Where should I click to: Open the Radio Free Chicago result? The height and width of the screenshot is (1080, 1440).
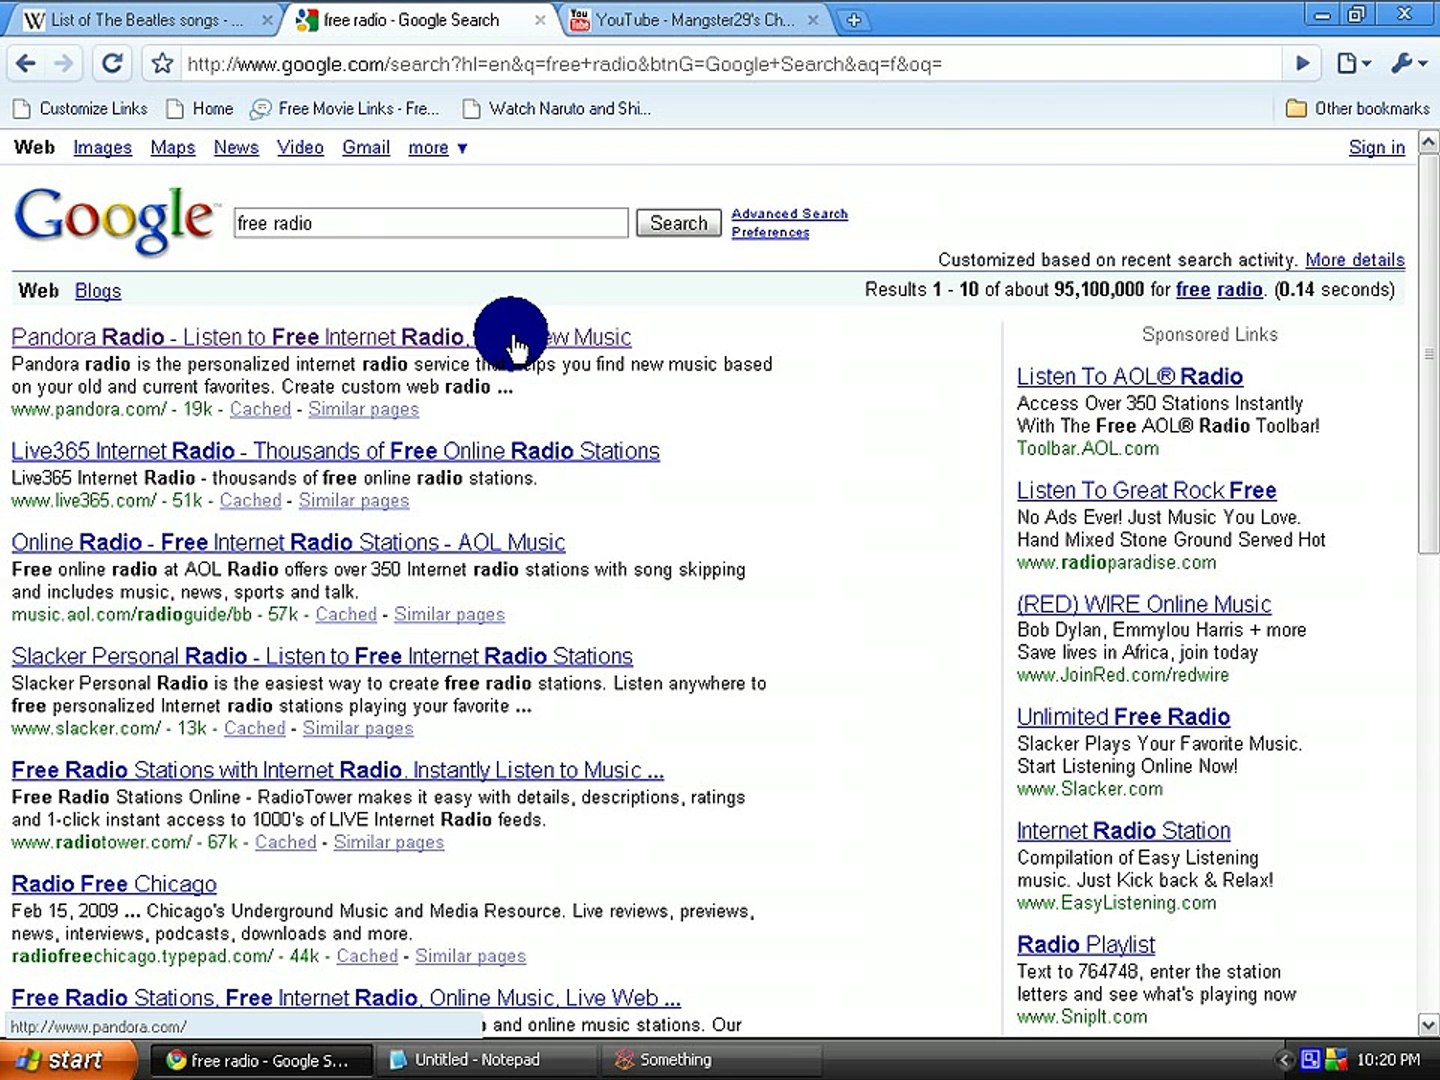(x=114, y=884)
